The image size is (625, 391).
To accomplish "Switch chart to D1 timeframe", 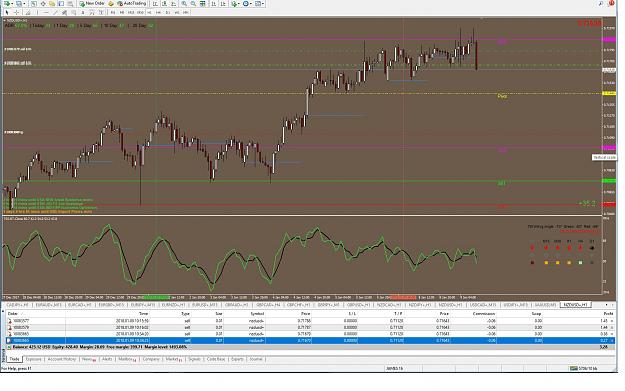I will click(x=167, y=12).
